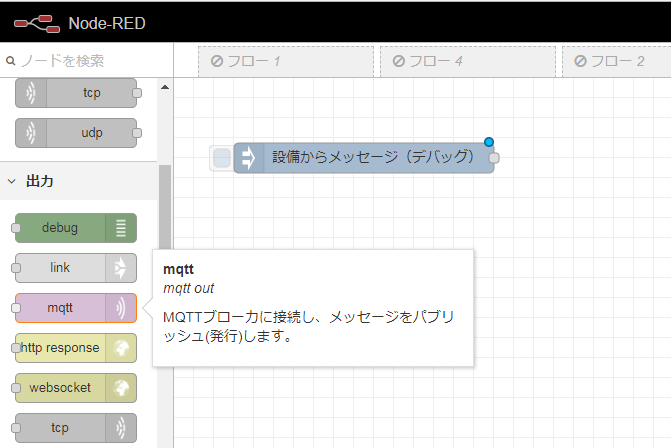Click the link node arrow icon
Viewport: 671px width, 448px height.
coord(121,268)
